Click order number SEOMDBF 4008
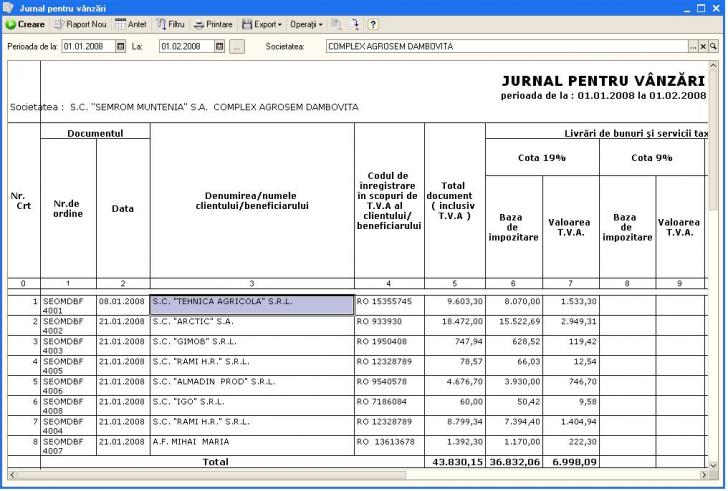The image size is (728, 491). pyautogui.click(x=68, y=406)
